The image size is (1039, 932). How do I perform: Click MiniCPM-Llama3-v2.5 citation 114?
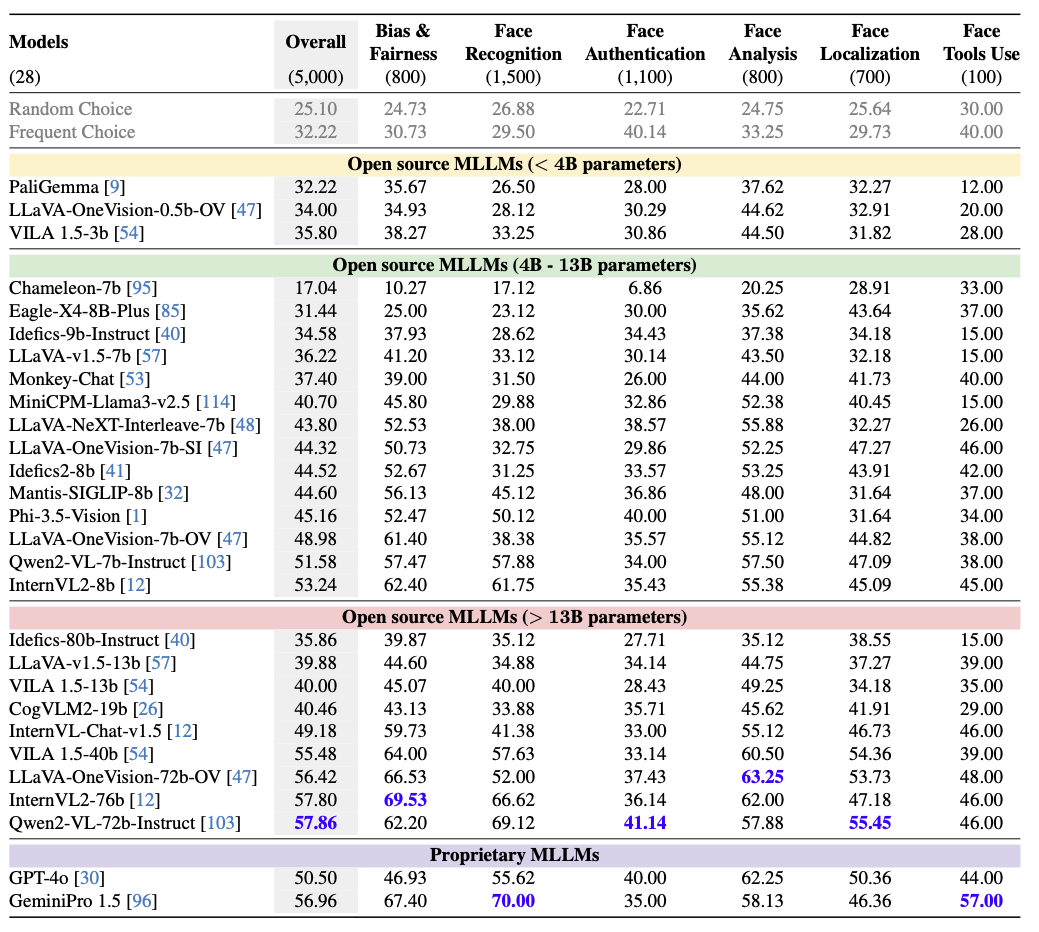(x=215, y=402)
